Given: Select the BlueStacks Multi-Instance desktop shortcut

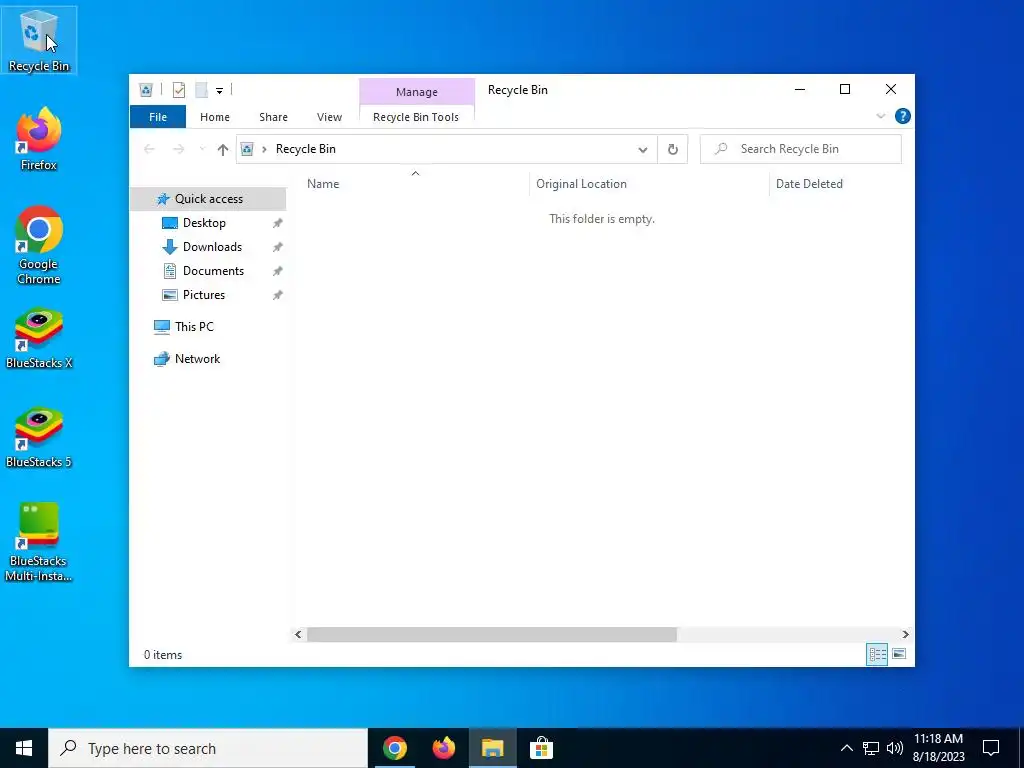Looking at the screenshot, I should click(x=39, y=542).
